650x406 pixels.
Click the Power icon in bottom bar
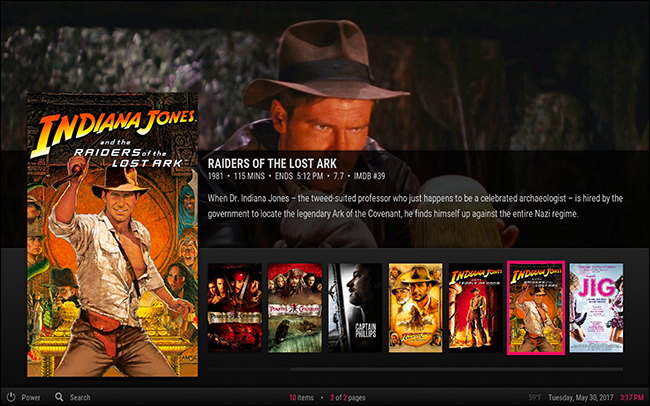point(11,397)
